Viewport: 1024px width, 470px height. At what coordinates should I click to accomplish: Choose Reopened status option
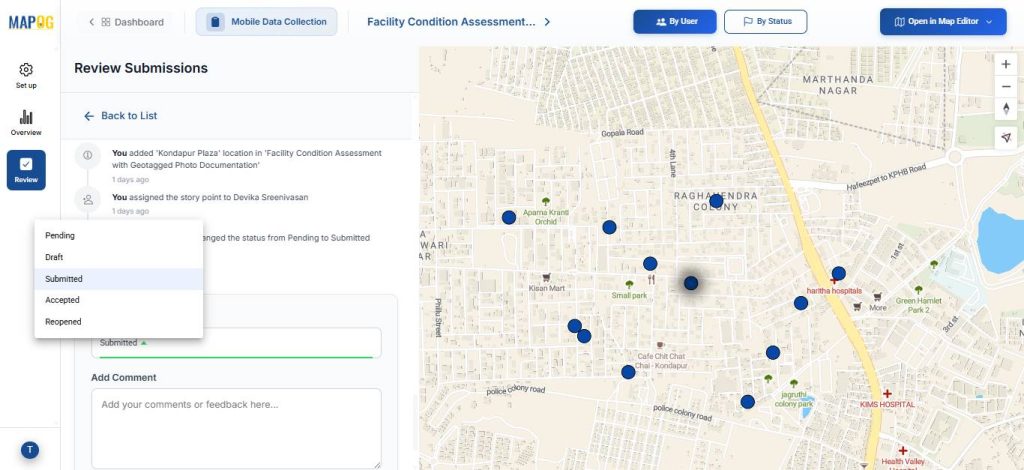pyautogui.click(x=119, y=322)
